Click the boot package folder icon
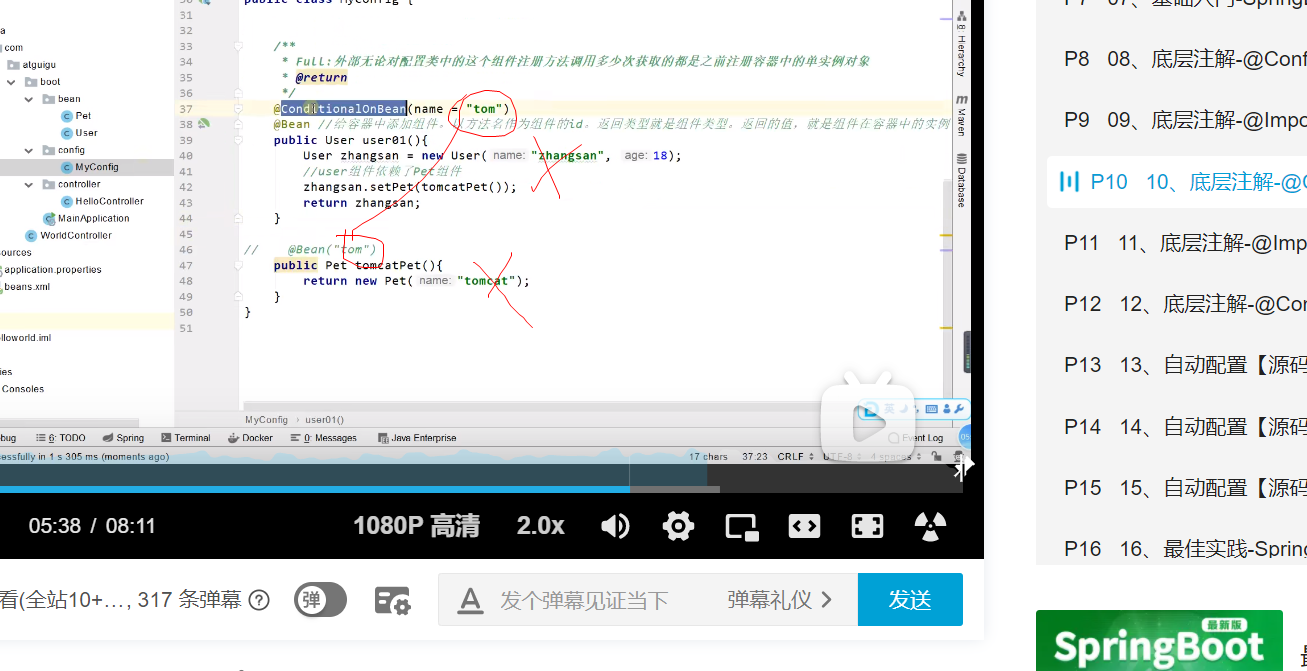 click(31, 82)
